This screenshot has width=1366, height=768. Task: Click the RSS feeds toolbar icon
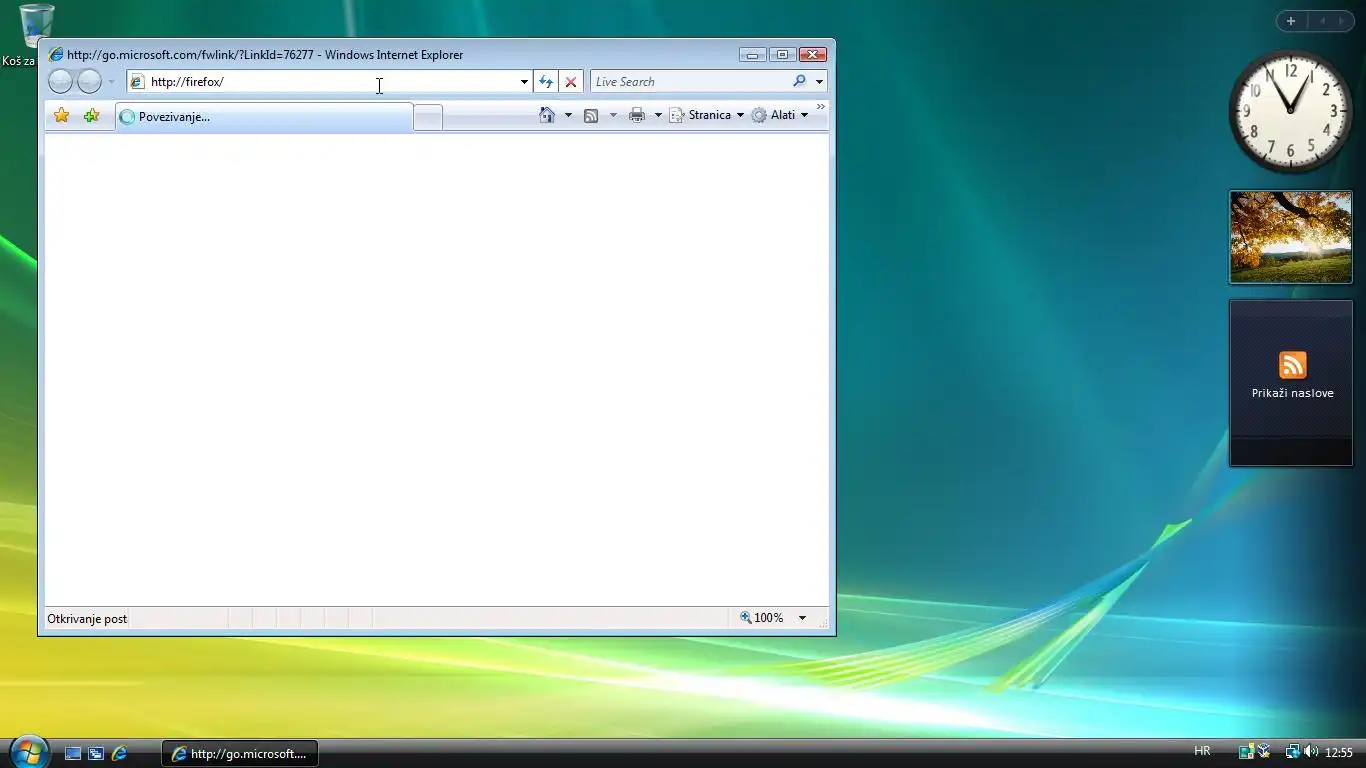591,116
